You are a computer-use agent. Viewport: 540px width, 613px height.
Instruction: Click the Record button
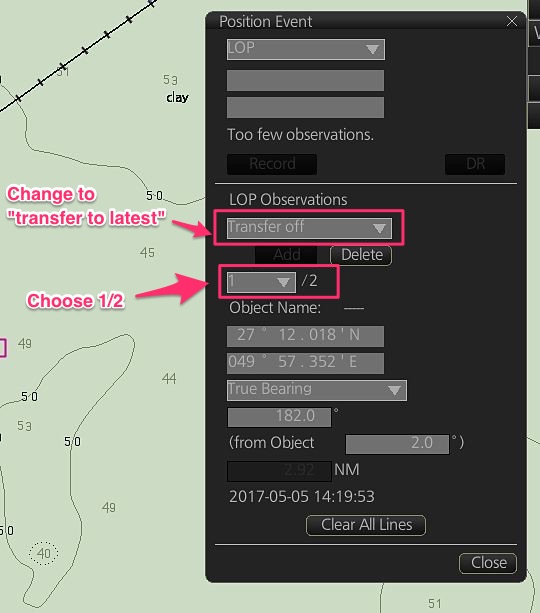tap(272, 164)
